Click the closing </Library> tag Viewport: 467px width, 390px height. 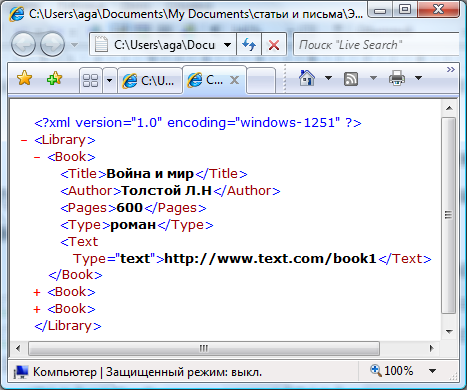68,326
